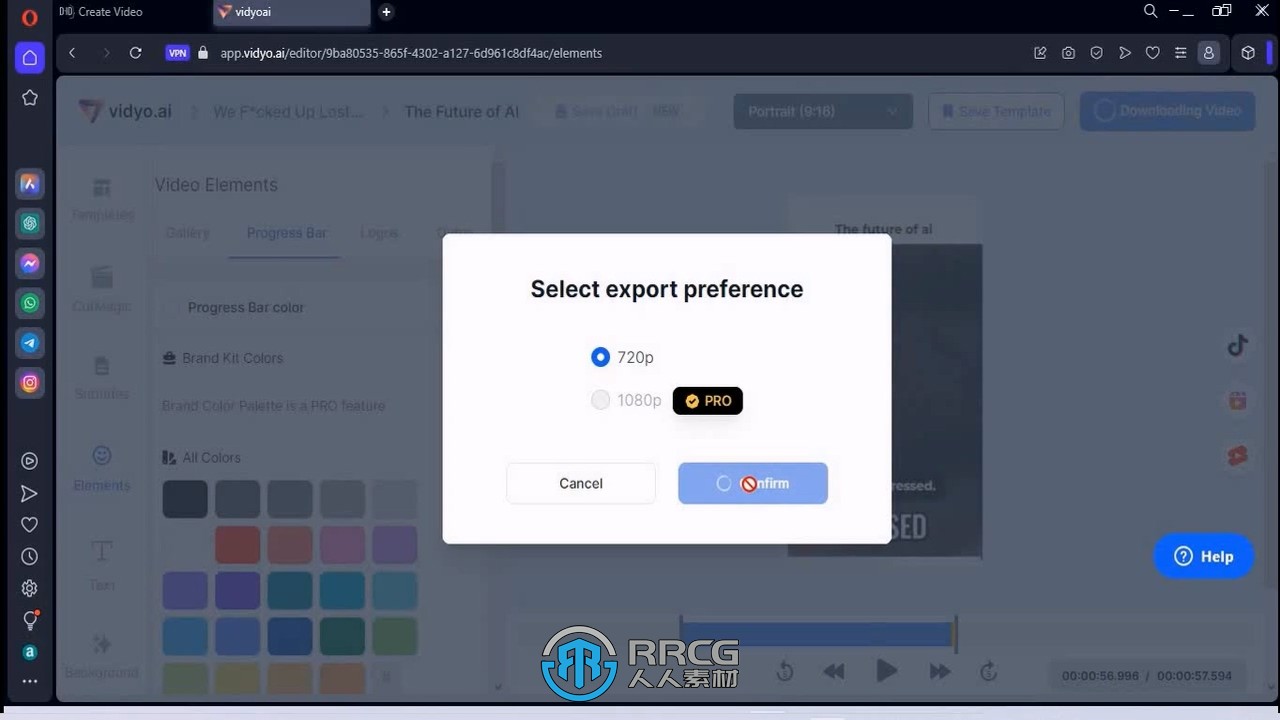Rewind the video preview
Image resolution: width=1280 pixels, height=720 pixels.
point(834,672)
